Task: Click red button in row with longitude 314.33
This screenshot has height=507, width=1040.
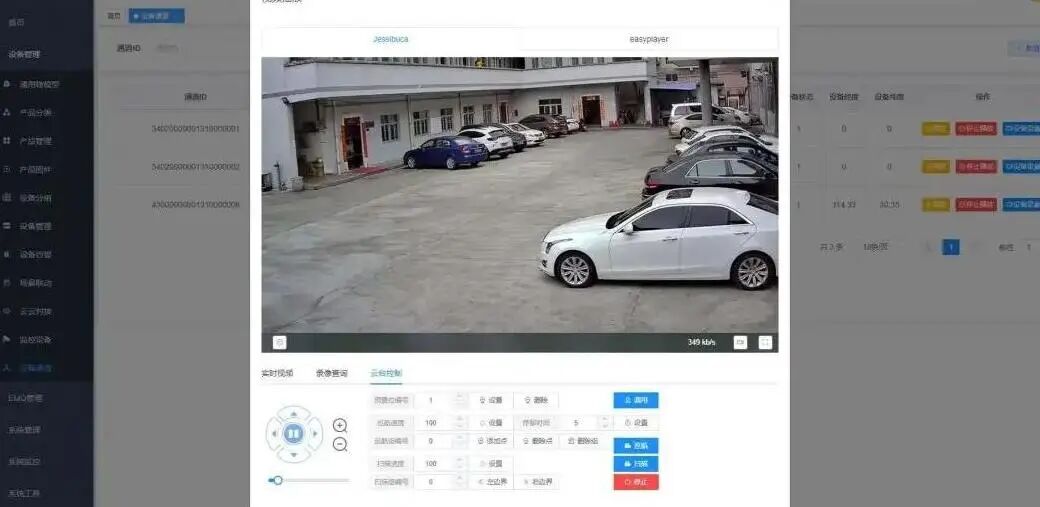Action: coord(976,204)
